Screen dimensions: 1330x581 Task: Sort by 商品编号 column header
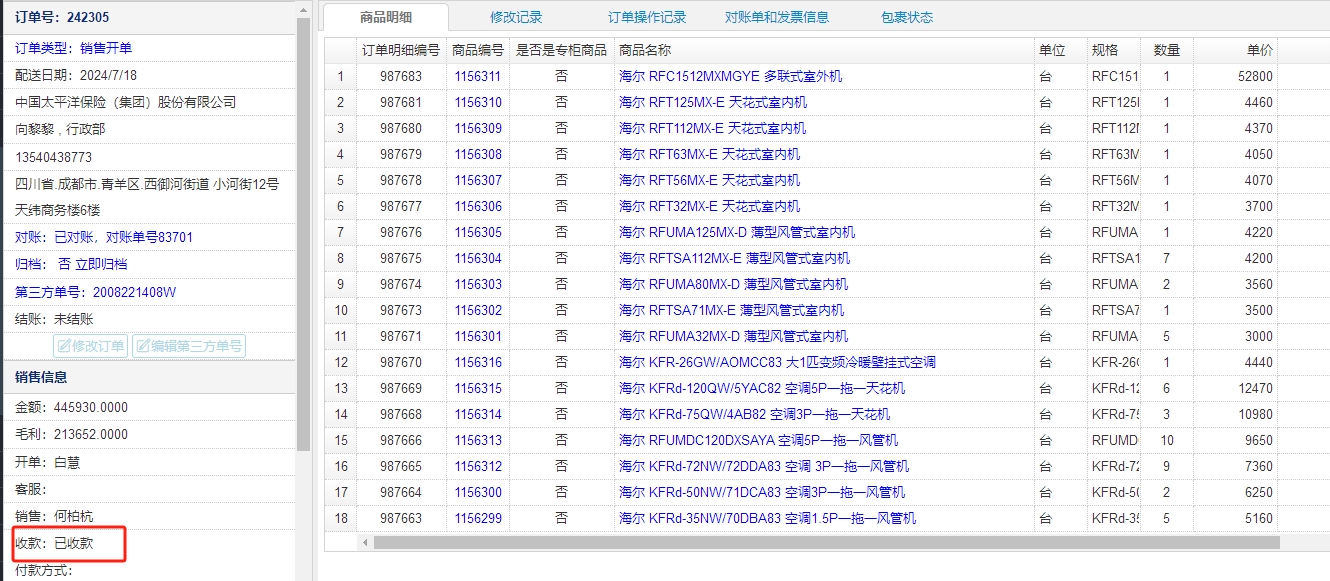point(478,50)
